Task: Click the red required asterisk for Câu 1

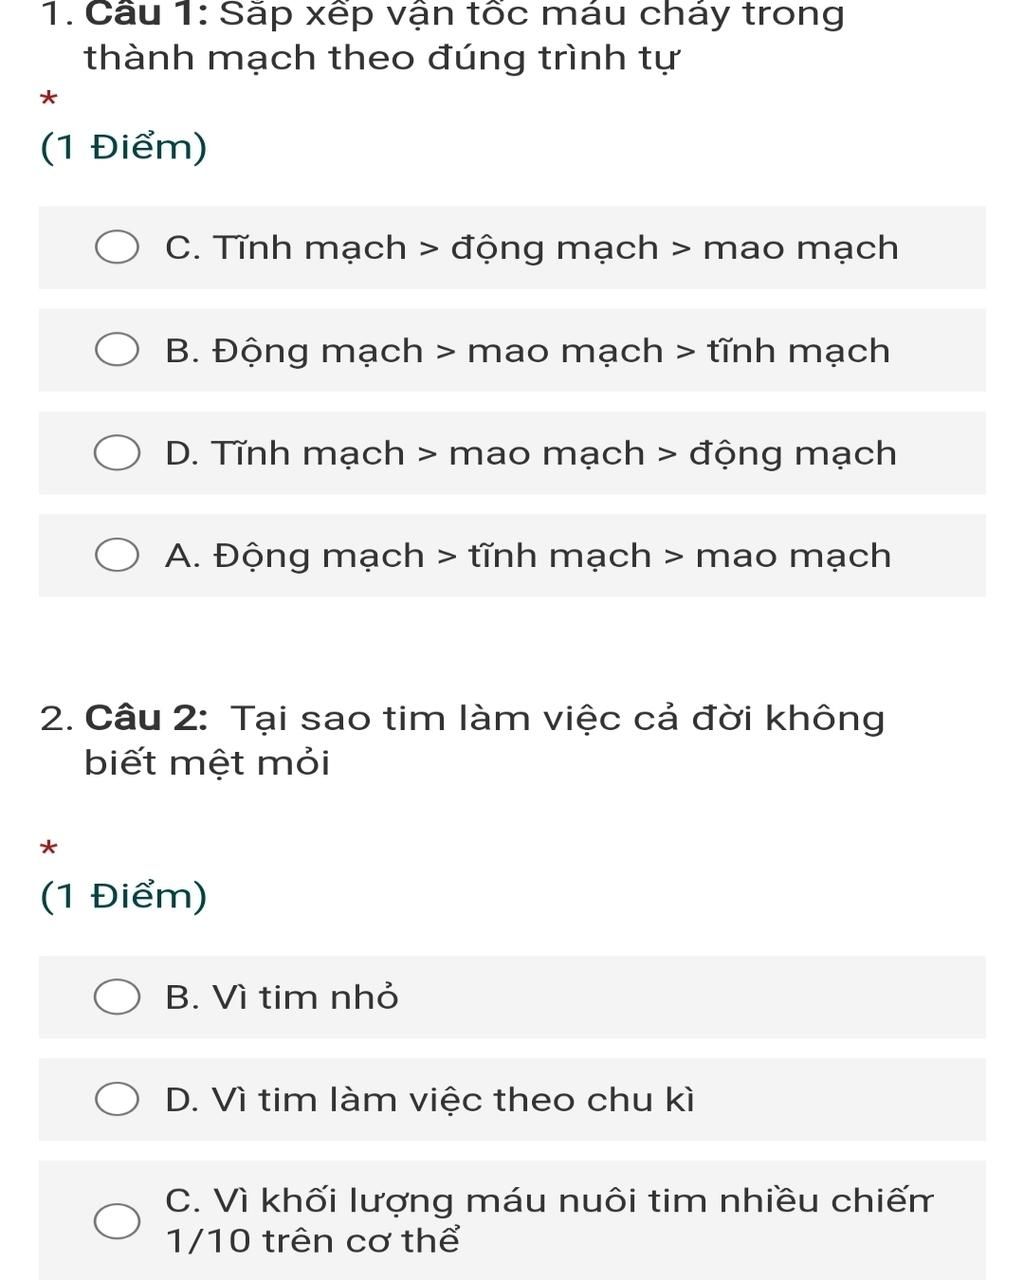Action: (48, 100)
